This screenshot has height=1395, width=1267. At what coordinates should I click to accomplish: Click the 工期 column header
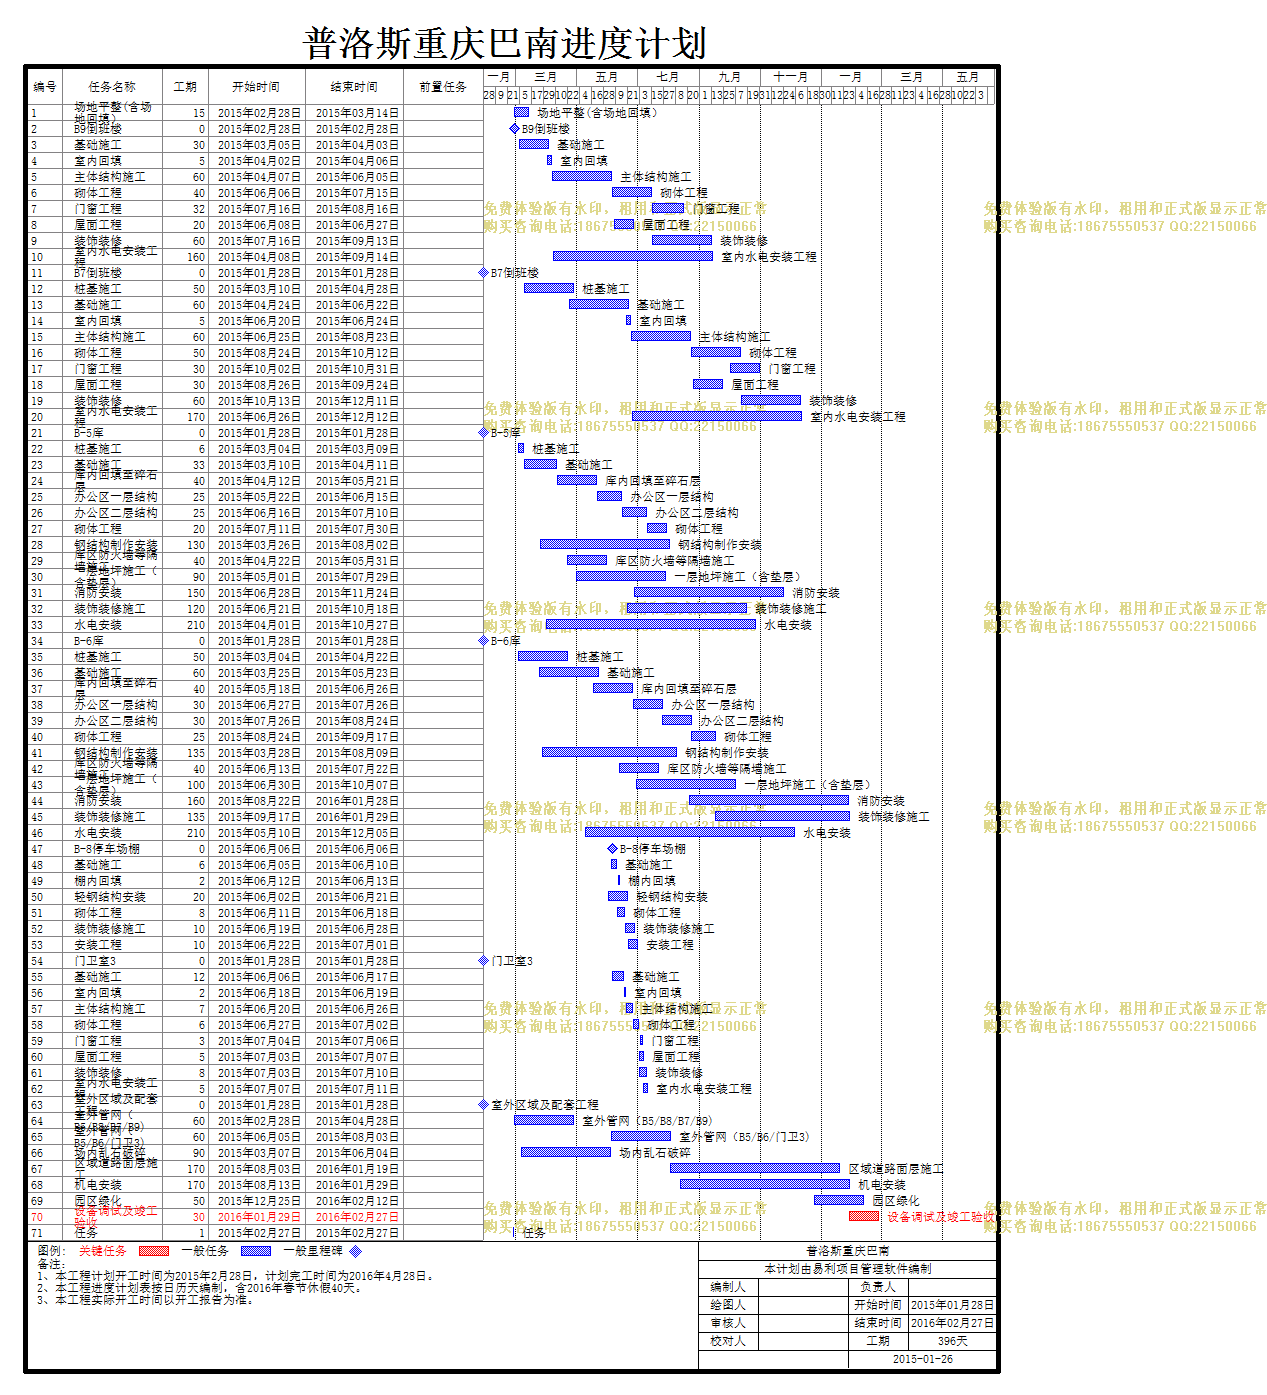click(185, 87)
